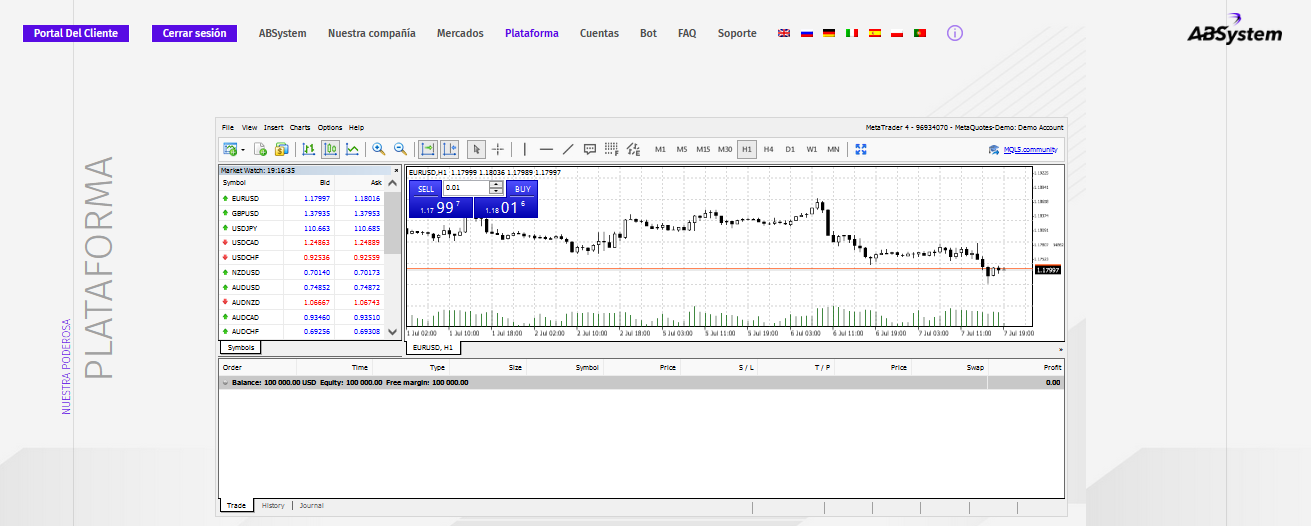Open the Options menu
The height and width of the screenshot is (526, 1311).
(330, 128)
